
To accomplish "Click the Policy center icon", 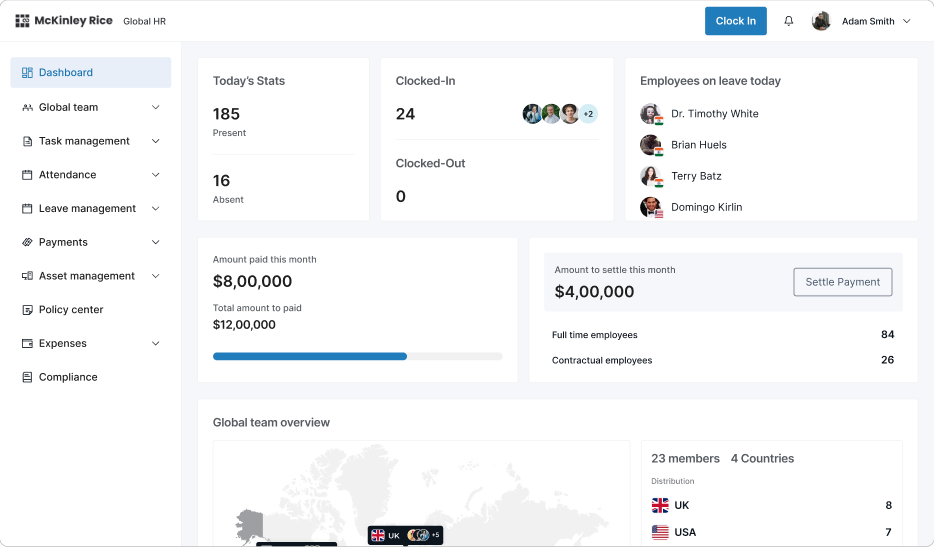I will click(x=27, y=310).
